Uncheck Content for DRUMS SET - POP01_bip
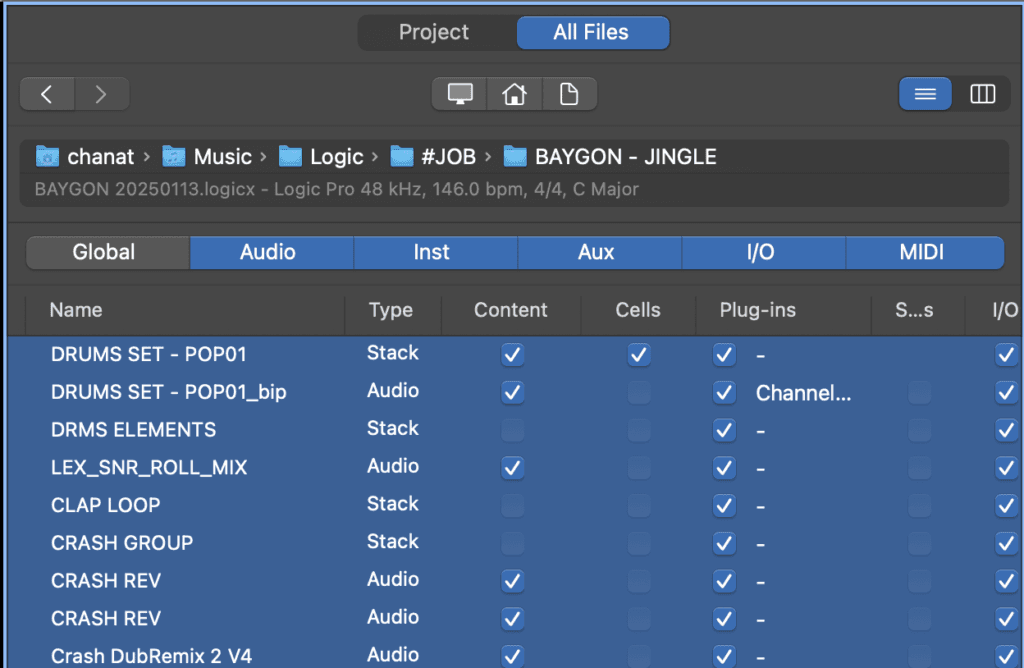 click(513, 392)
